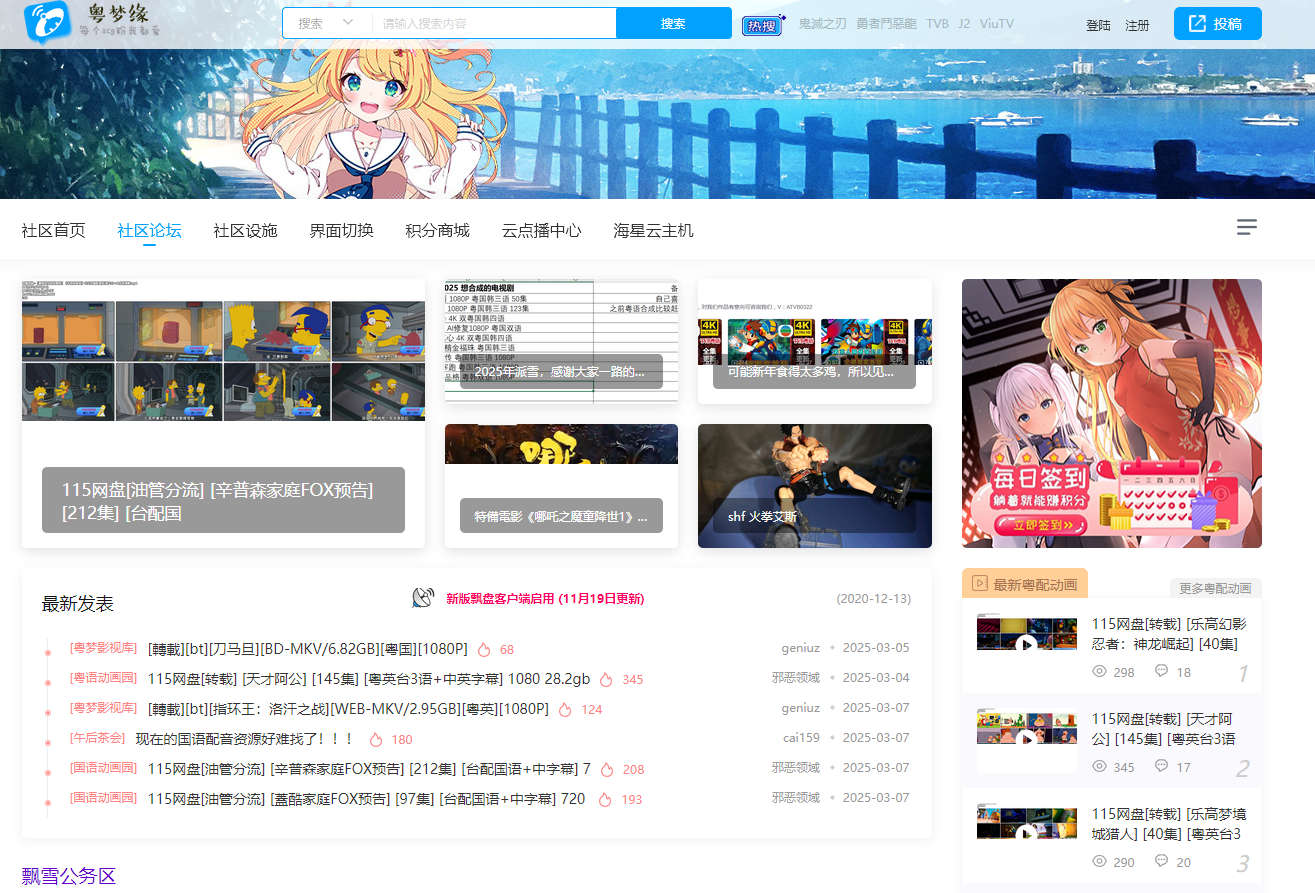This screenshot has height=893, width=1315.
Task: Click the 登陆 login link
Action: tap(1098, 25)
